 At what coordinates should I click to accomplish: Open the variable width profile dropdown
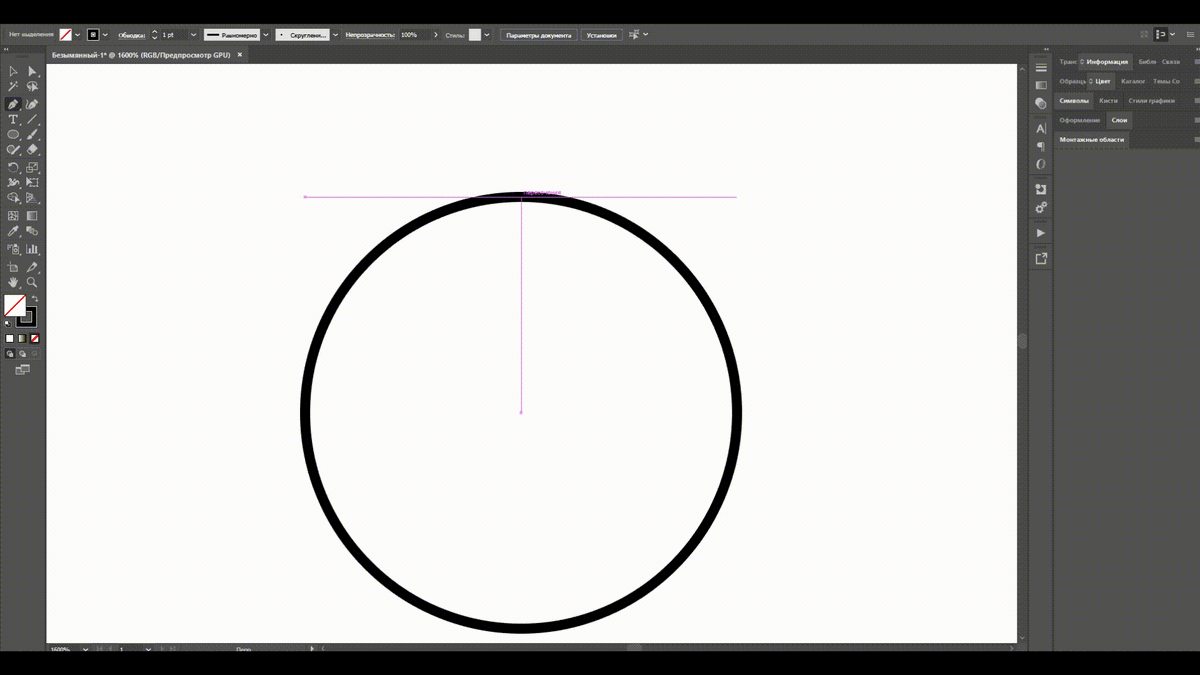point(266,35)
